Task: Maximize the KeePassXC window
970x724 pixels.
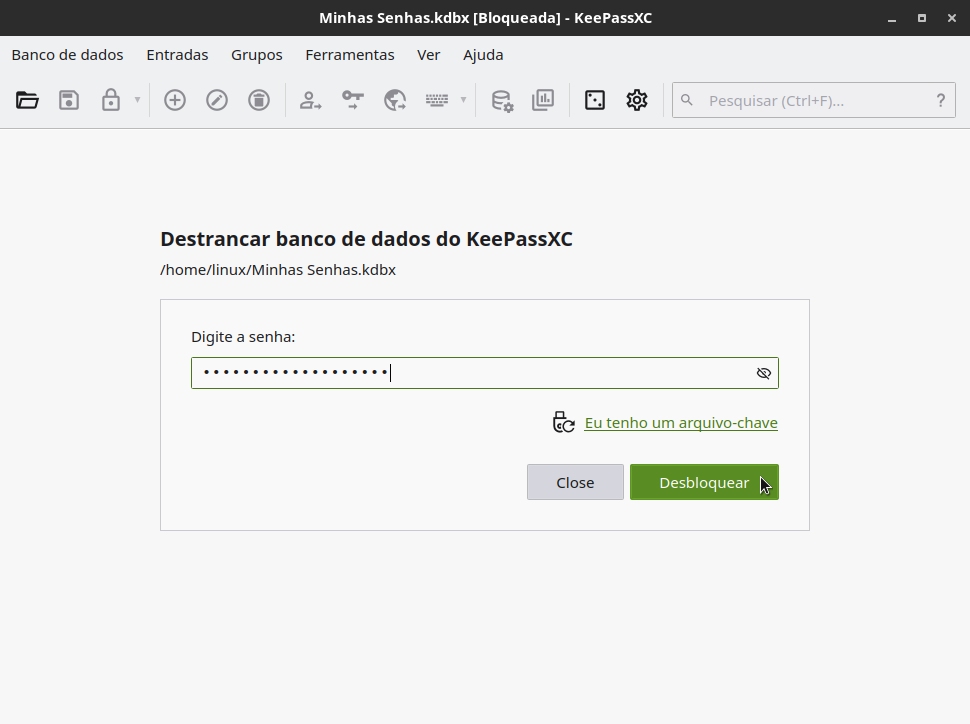Action: click(x=922, y=18)
